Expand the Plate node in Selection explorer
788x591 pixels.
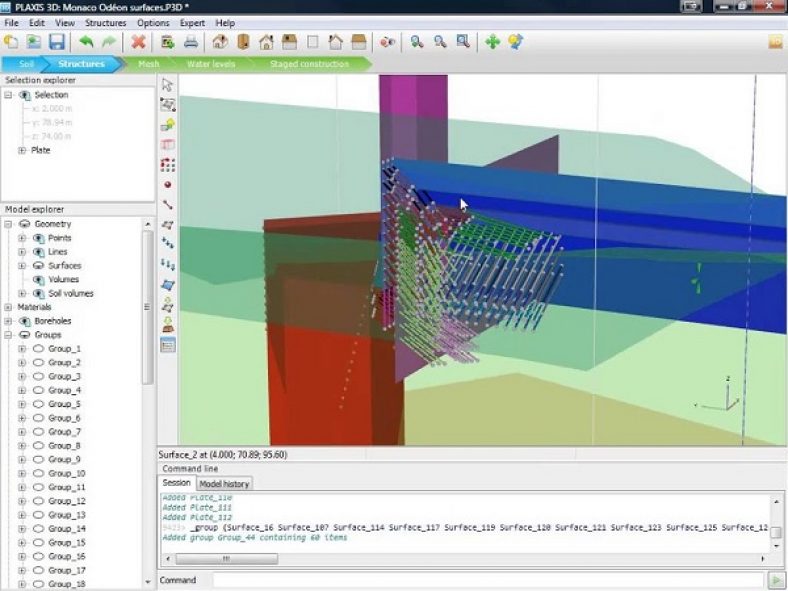pos(22,150)
